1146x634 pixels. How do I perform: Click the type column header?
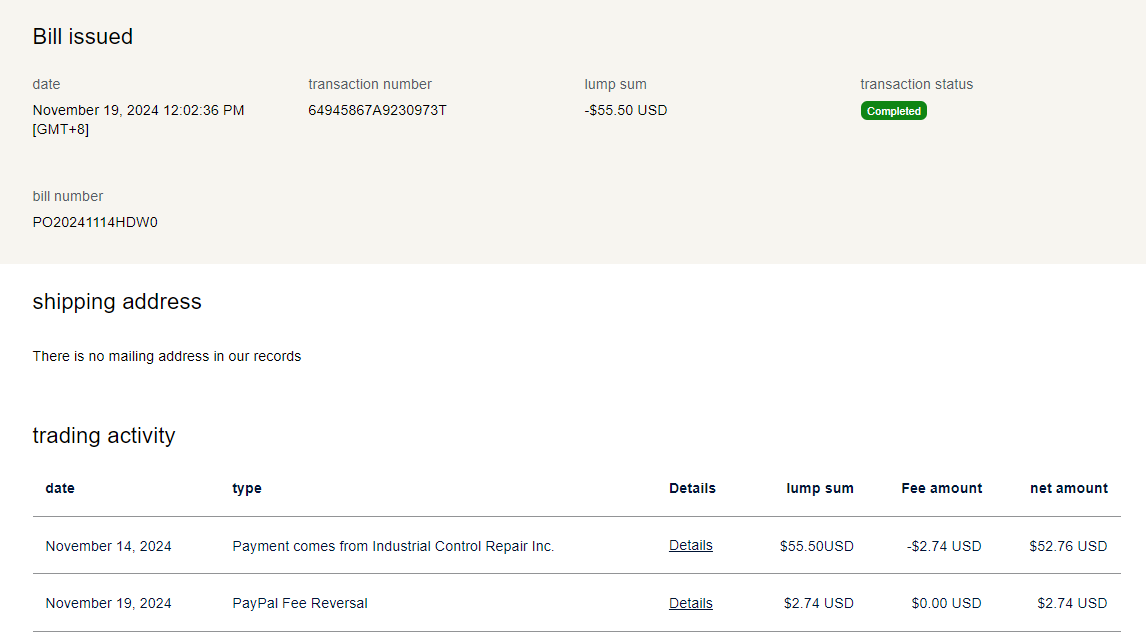[x=247, y=488]
